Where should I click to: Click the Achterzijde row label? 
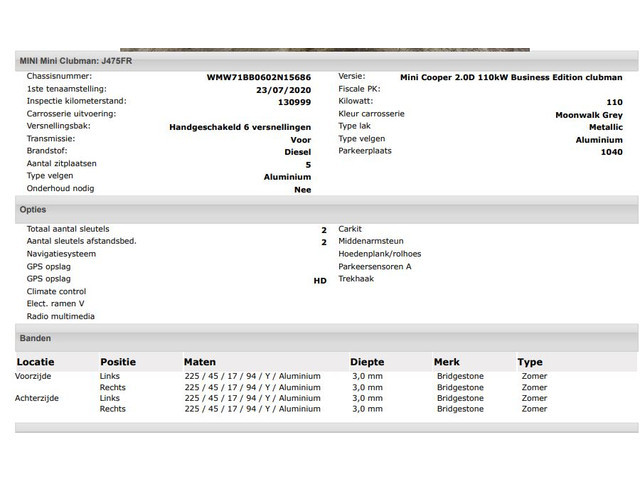pyautogui.click(x=37, y=398)
